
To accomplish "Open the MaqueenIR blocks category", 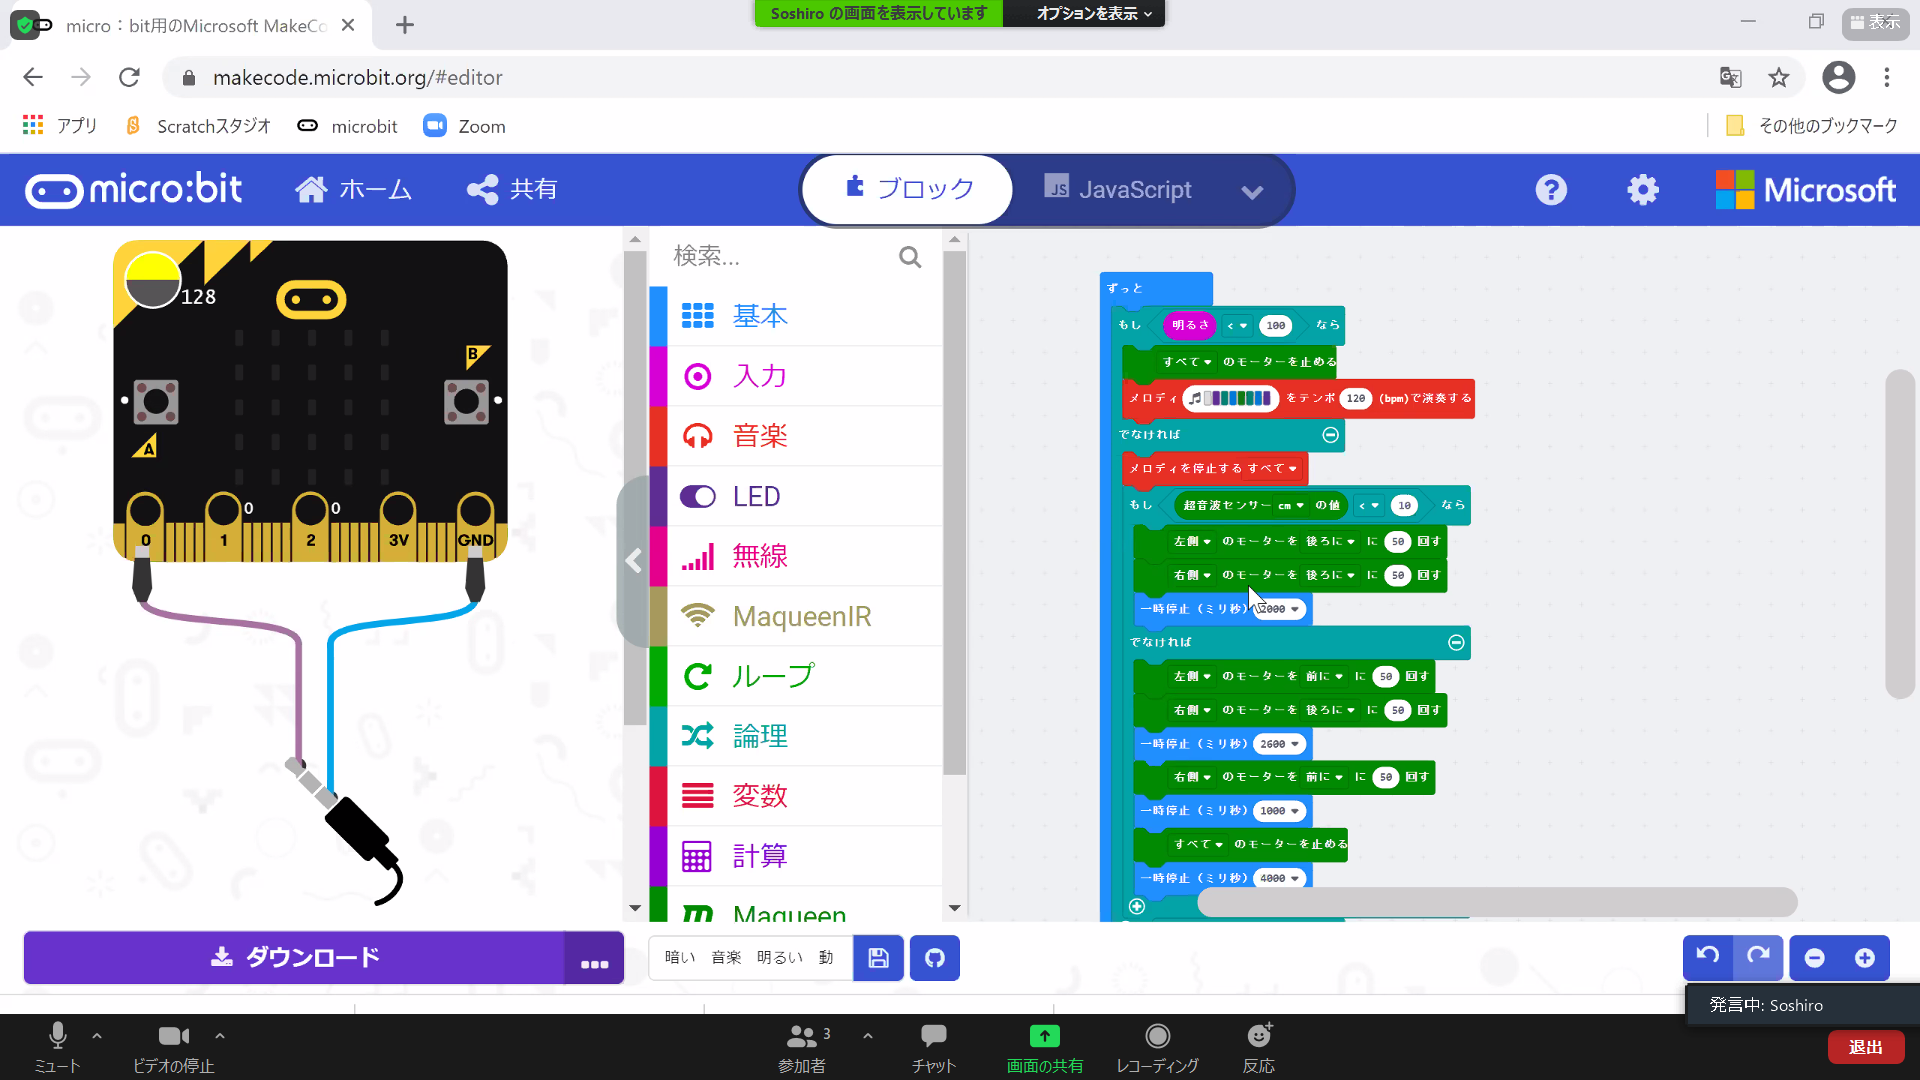I will tap(796, 616).
